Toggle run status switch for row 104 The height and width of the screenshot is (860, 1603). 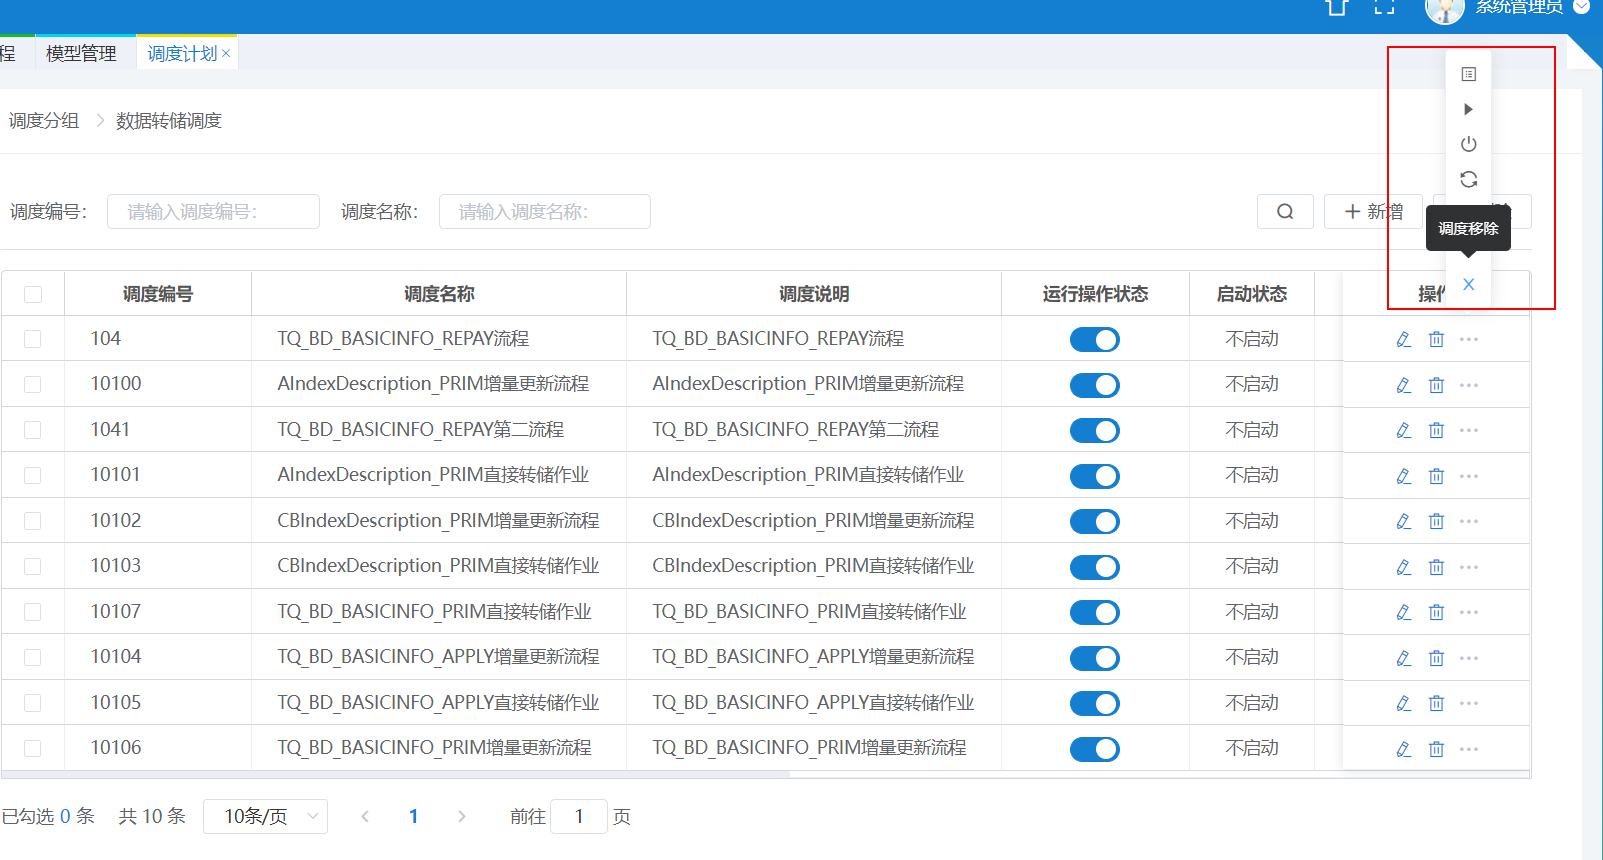[x=1095, y=340]
